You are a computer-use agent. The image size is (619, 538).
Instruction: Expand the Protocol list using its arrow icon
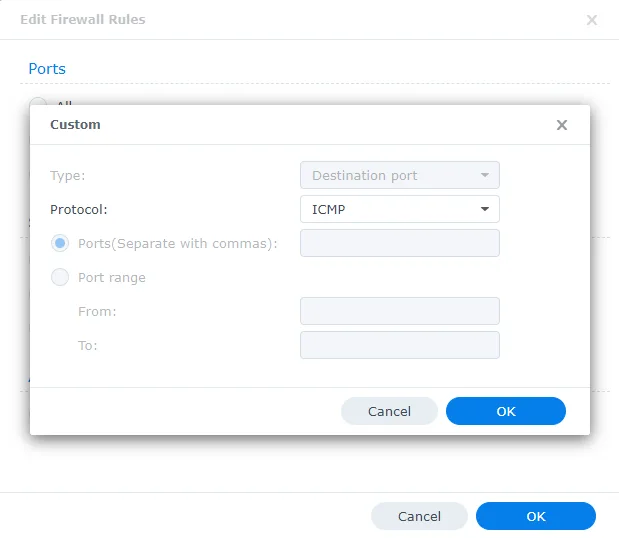pyautogui.click(x=484, y=209)
